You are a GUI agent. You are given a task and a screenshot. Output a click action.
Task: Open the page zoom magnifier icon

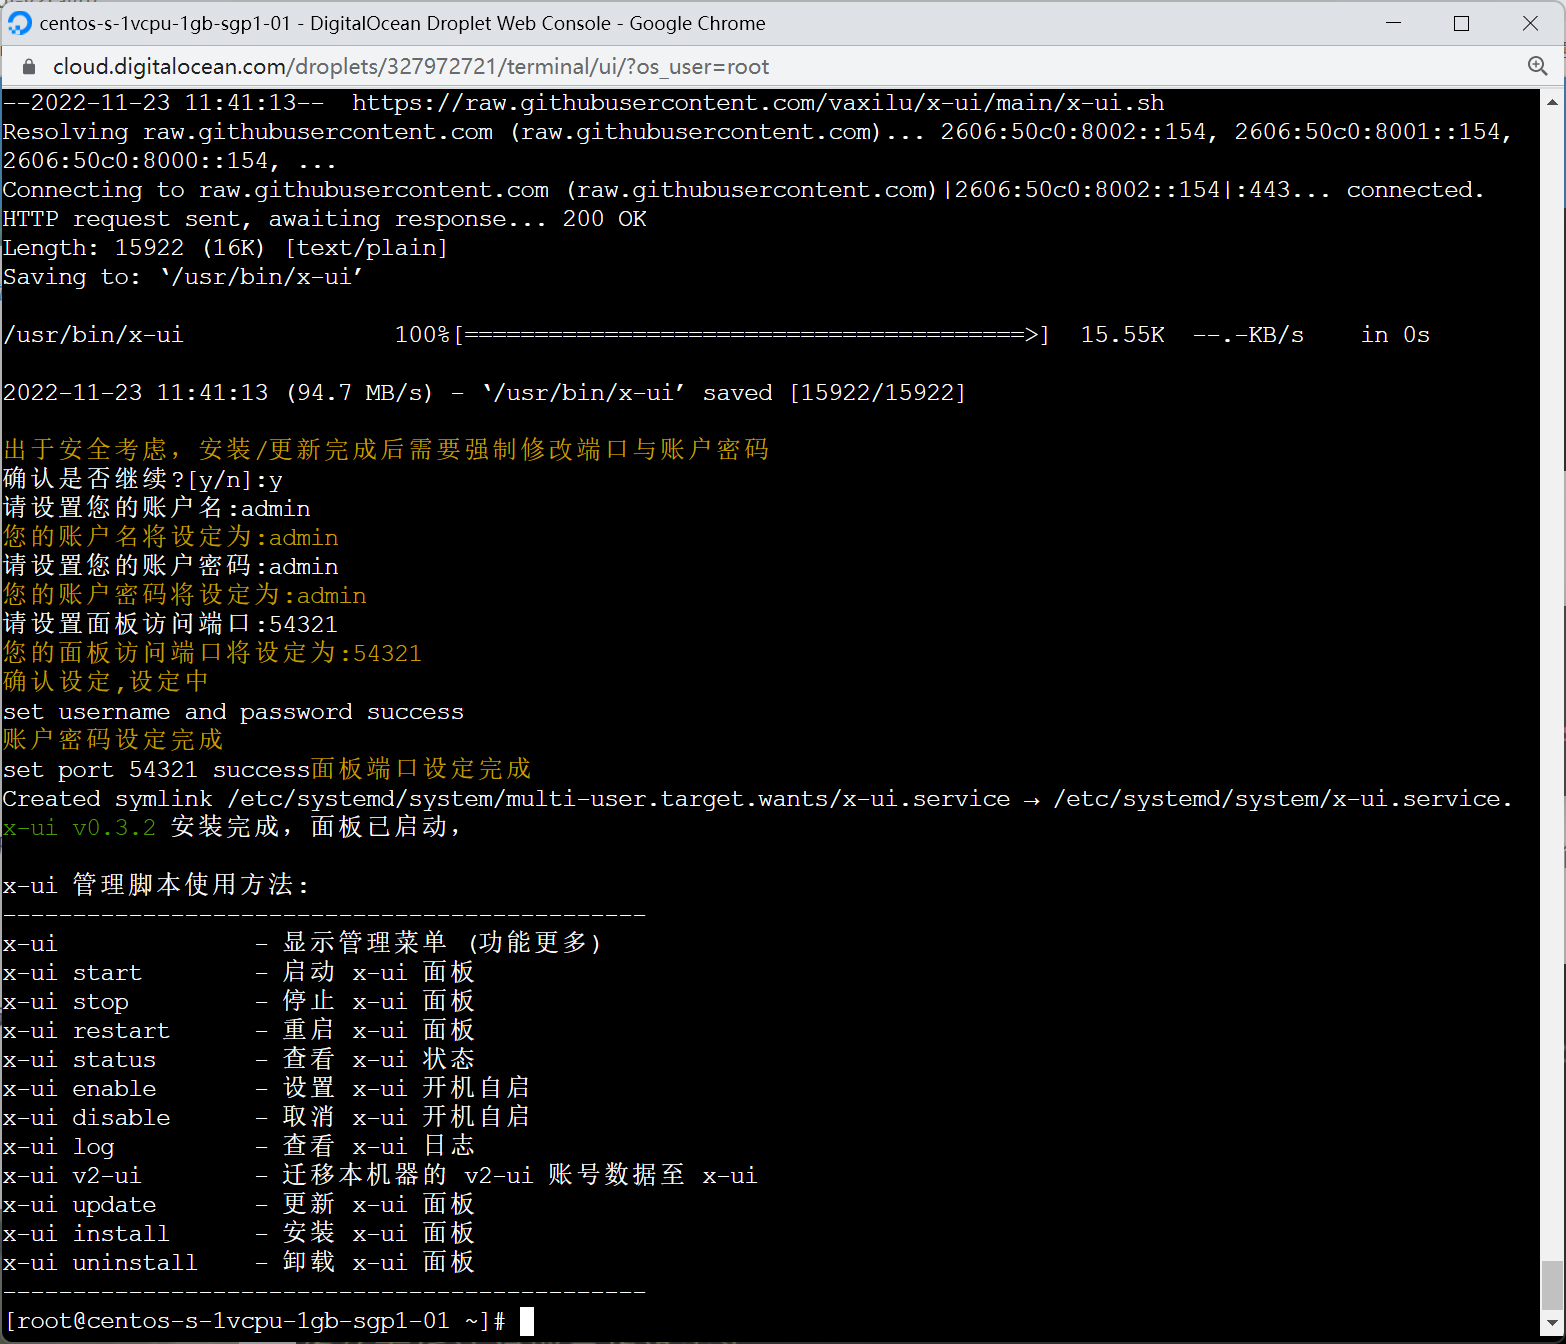pos(1537,66)
